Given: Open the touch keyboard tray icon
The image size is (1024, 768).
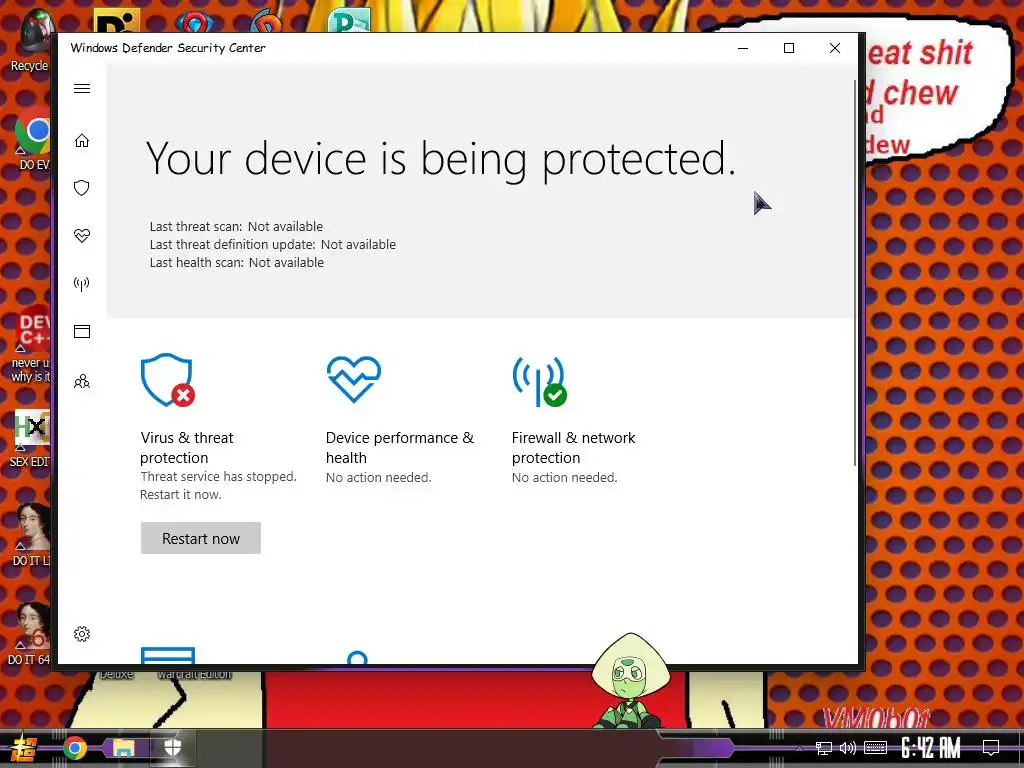Looking at the screenshot, I should click(x=875, y=748).
